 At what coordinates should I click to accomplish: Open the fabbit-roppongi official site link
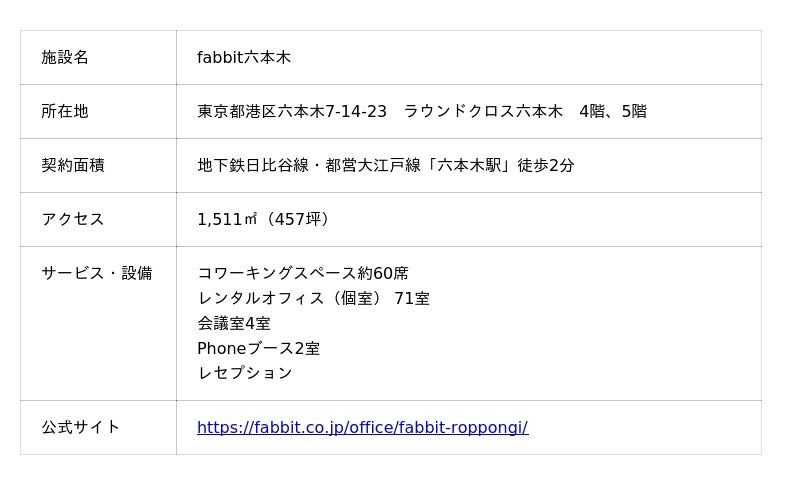tap(362, 427)
